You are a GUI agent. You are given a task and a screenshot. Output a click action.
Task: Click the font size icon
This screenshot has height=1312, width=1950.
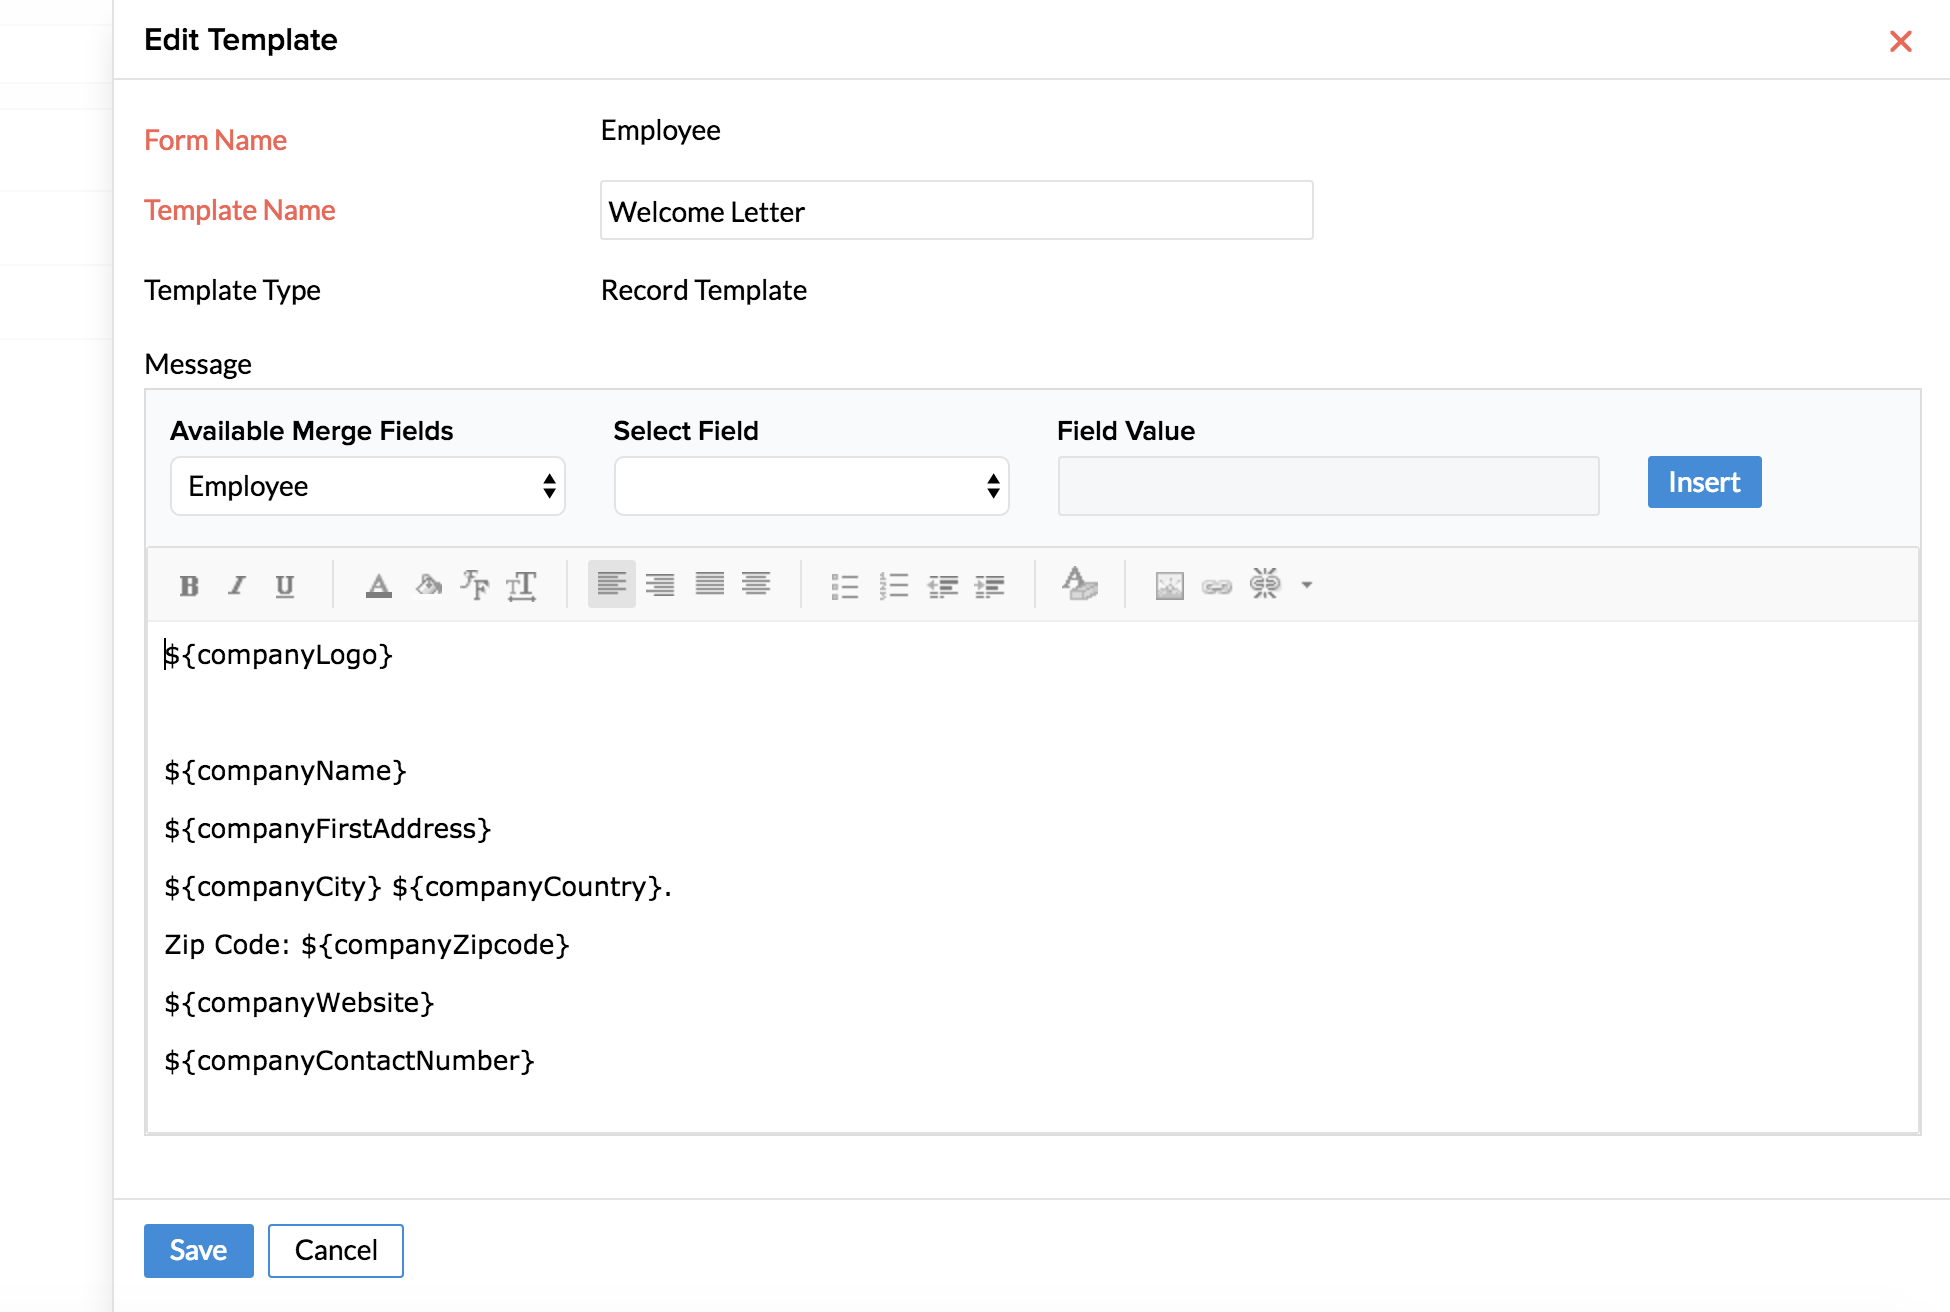[x=522, y=586]
